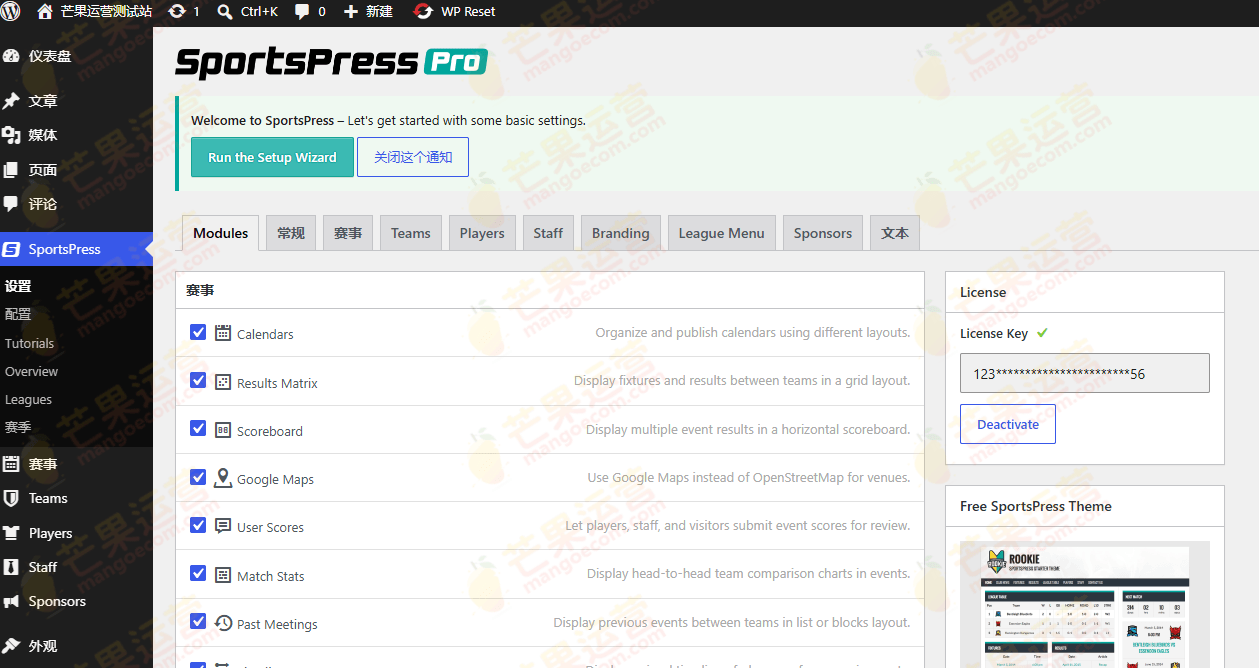
Task: Open the Staff settings tab
Action: click(x=548, y=233)
